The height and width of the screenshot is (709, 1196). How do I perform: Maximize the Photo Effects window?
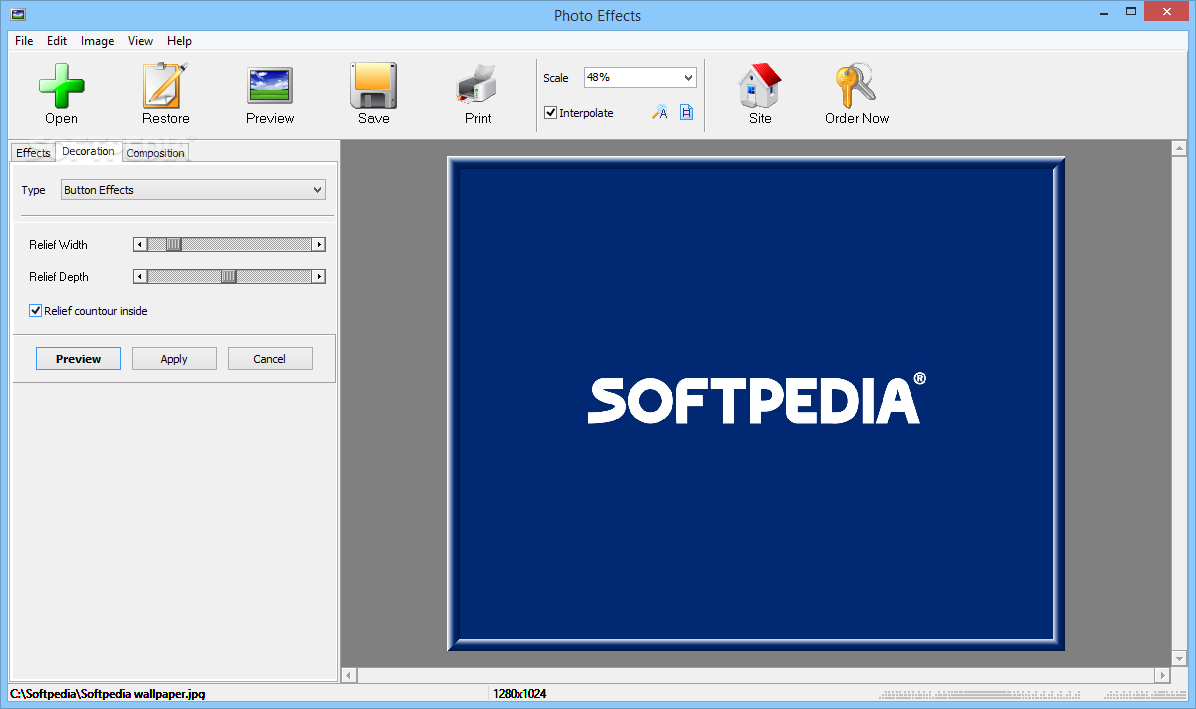1130,11
